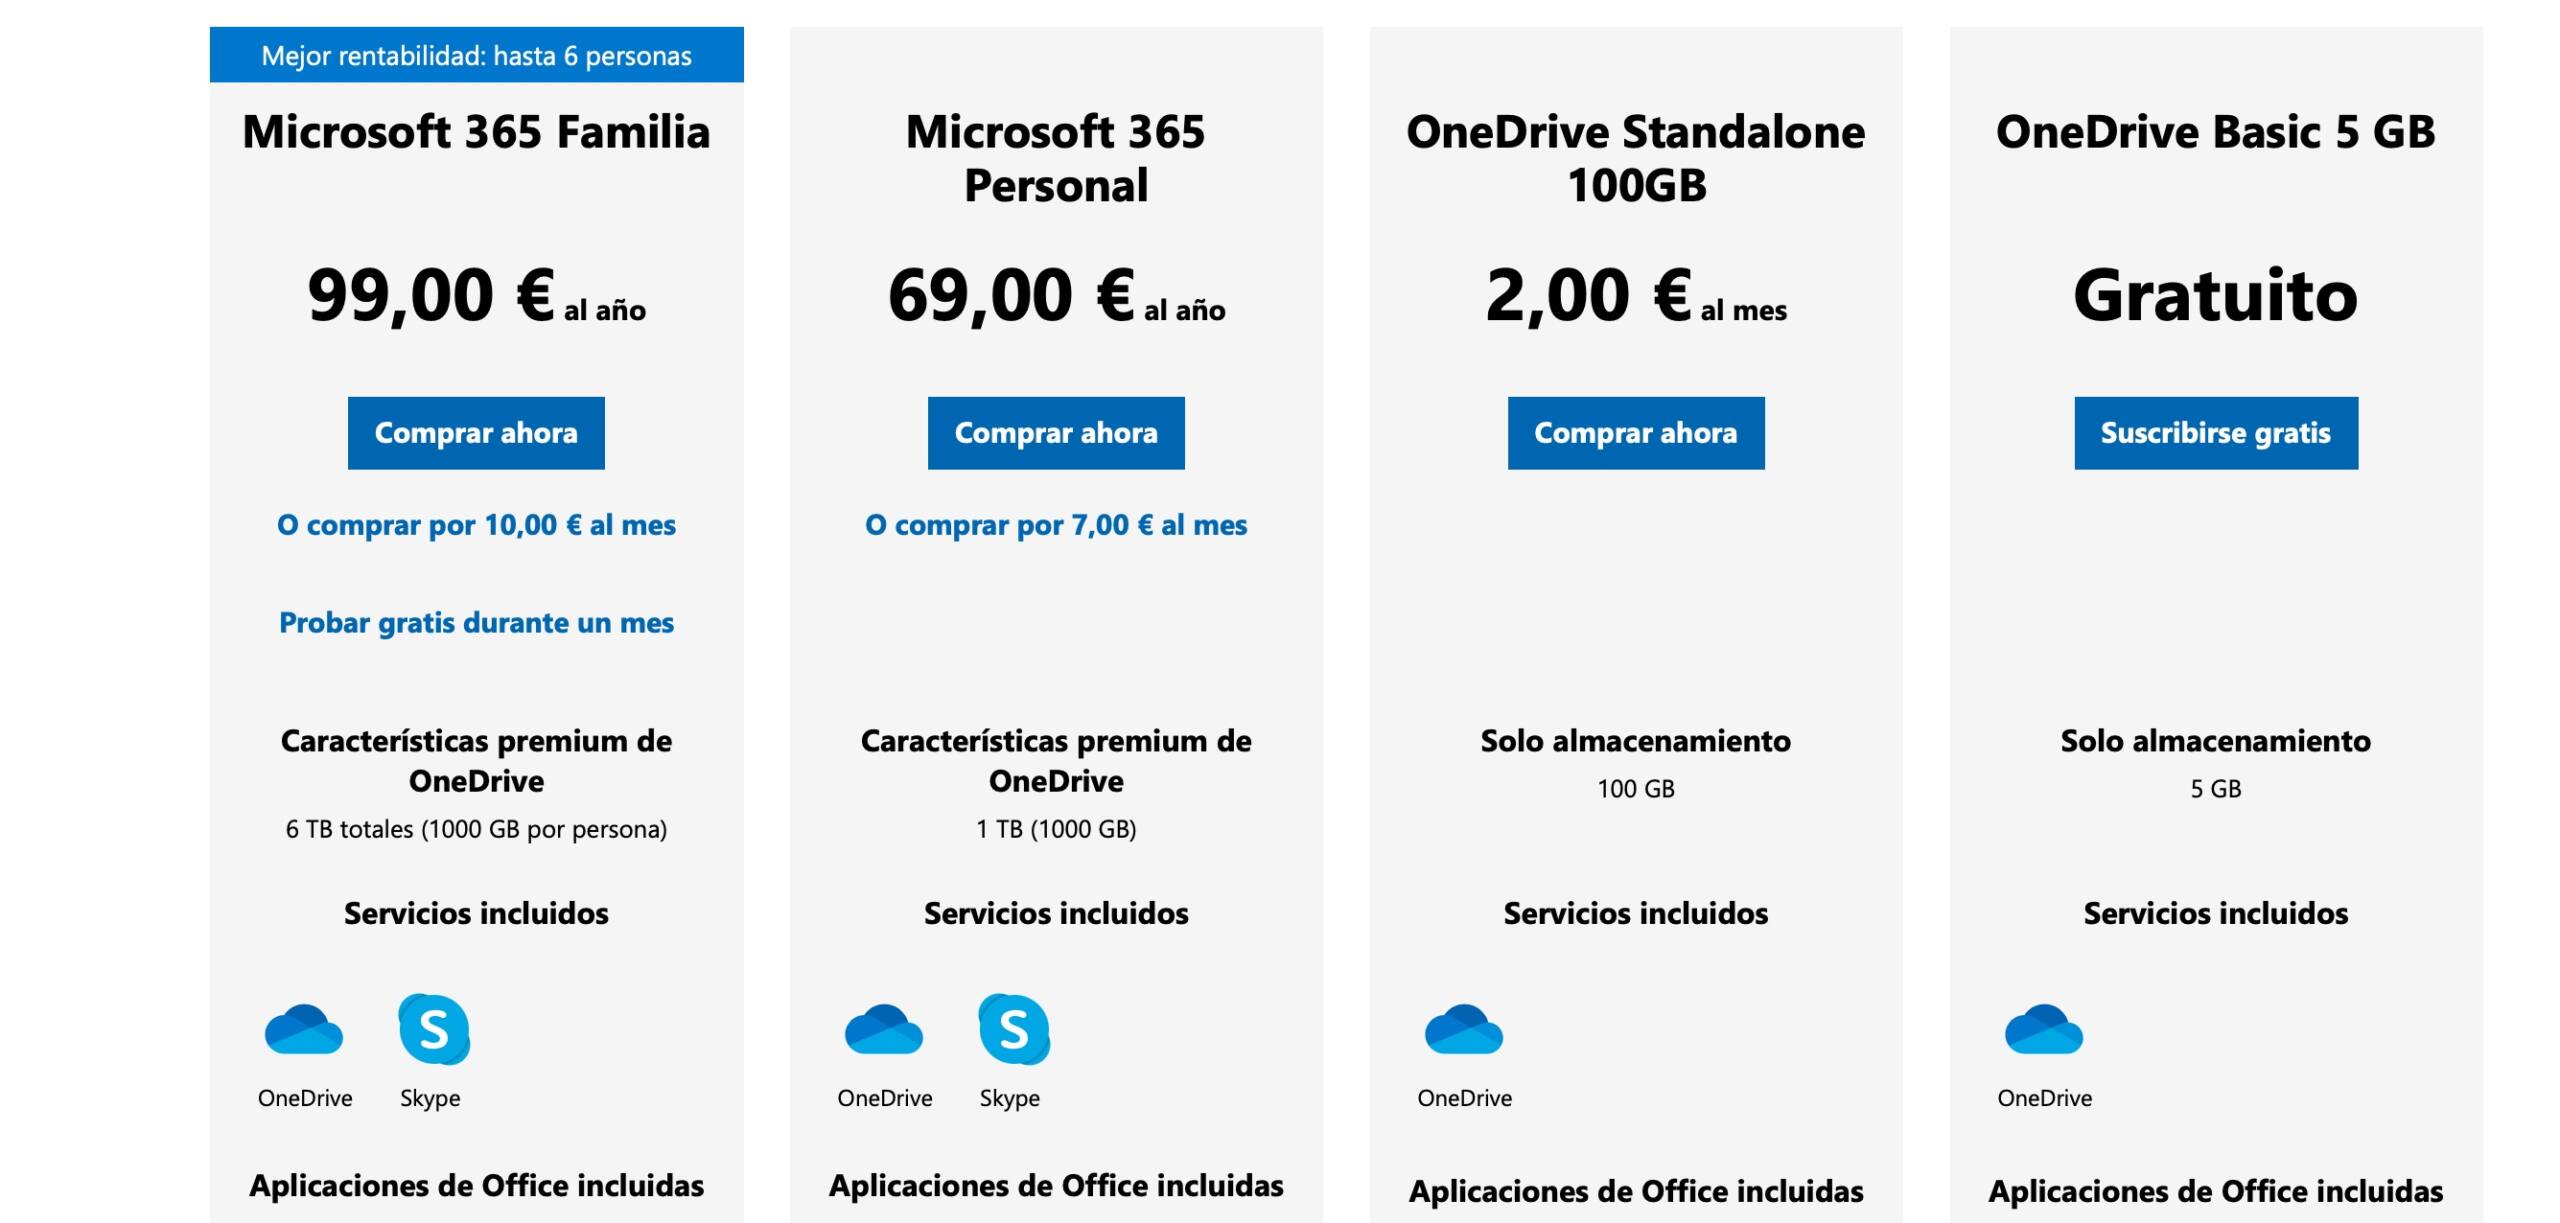Click 'Aplicaciones de Office incluidas' under Familia

[x=477, y=1187]
